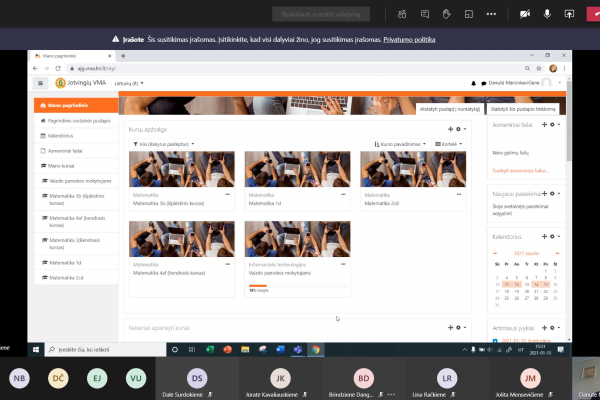Viewport: 600px width, 400px height.
Task: Open the Privatumo politika link
Action: coord(409,39)
